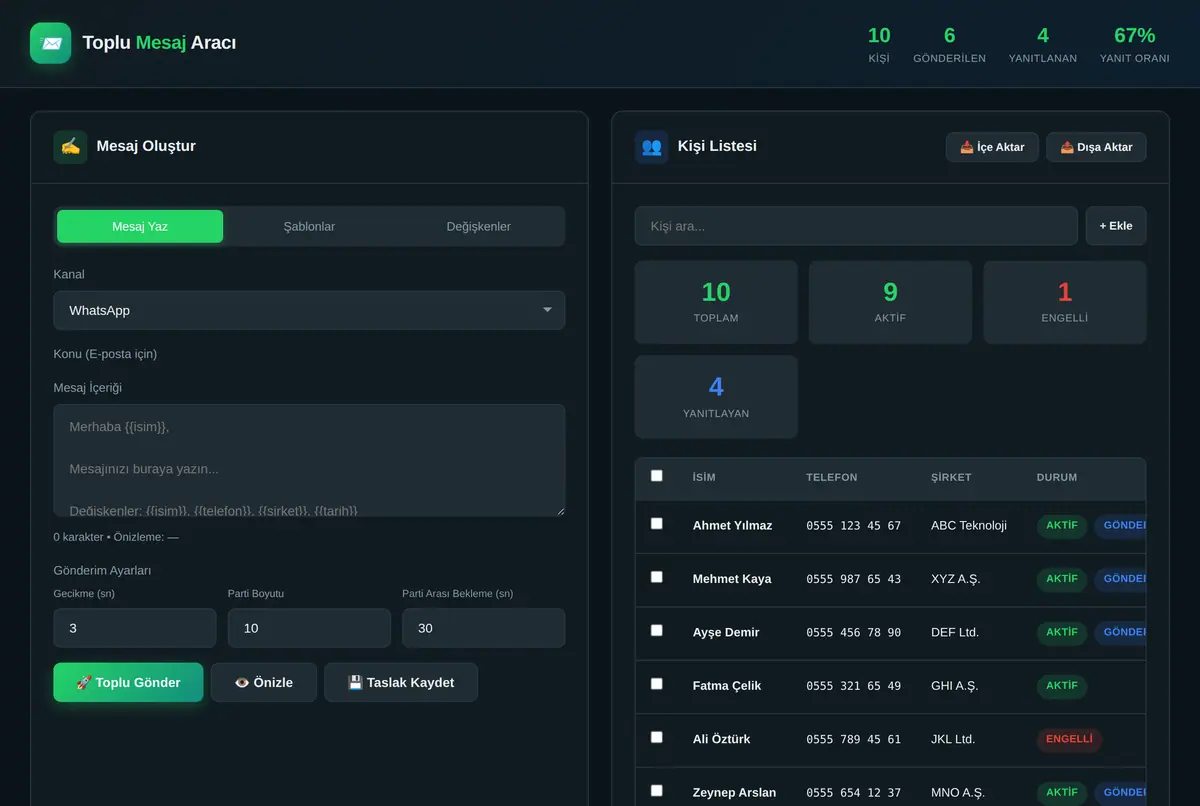Click the green envelope app logo
The height and width of the screenshot is (806, 1200).
click(51, 43)
